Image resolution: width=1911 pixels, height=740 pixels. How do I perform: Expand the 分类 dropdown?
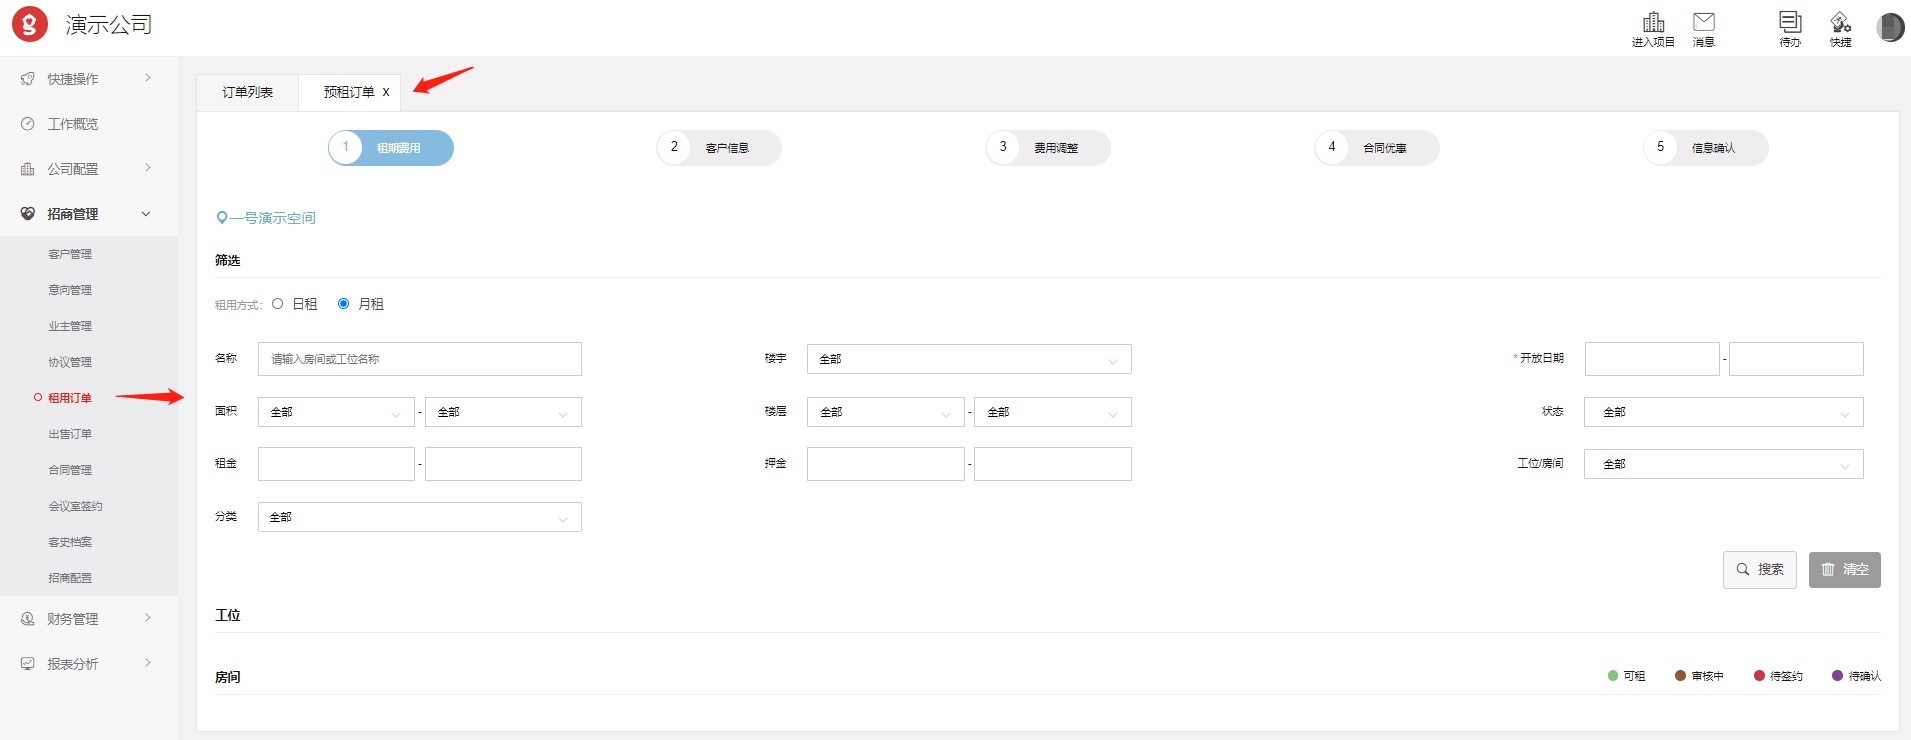419,517
